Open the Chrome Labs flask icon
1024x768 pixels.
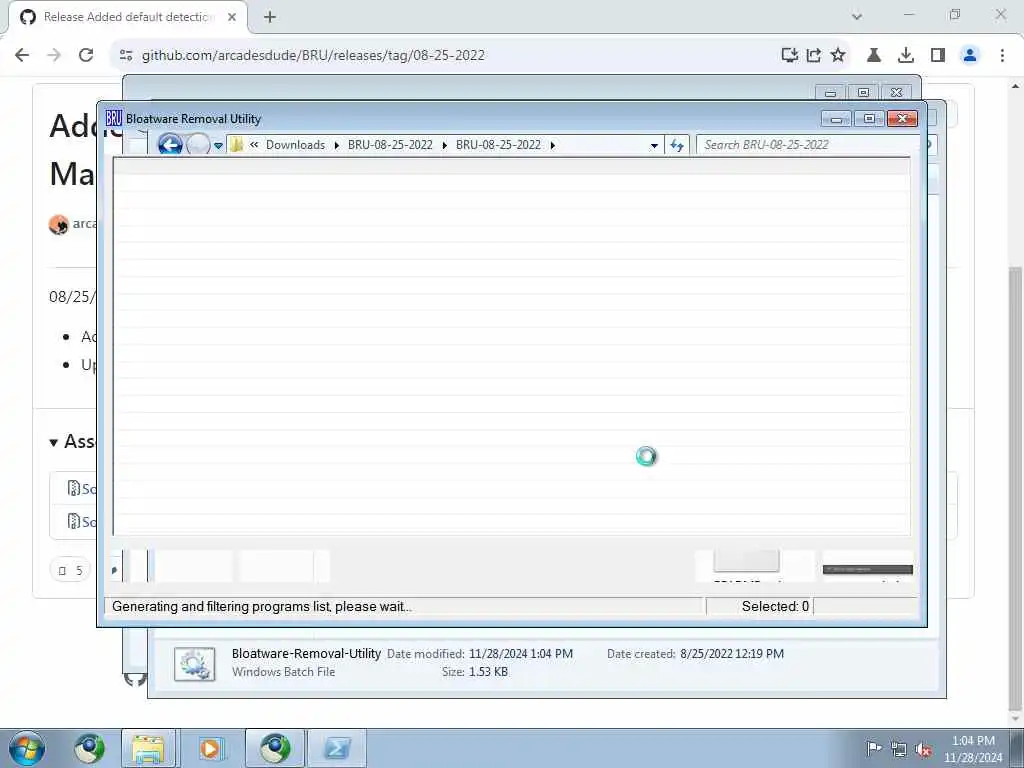point(874,55)
